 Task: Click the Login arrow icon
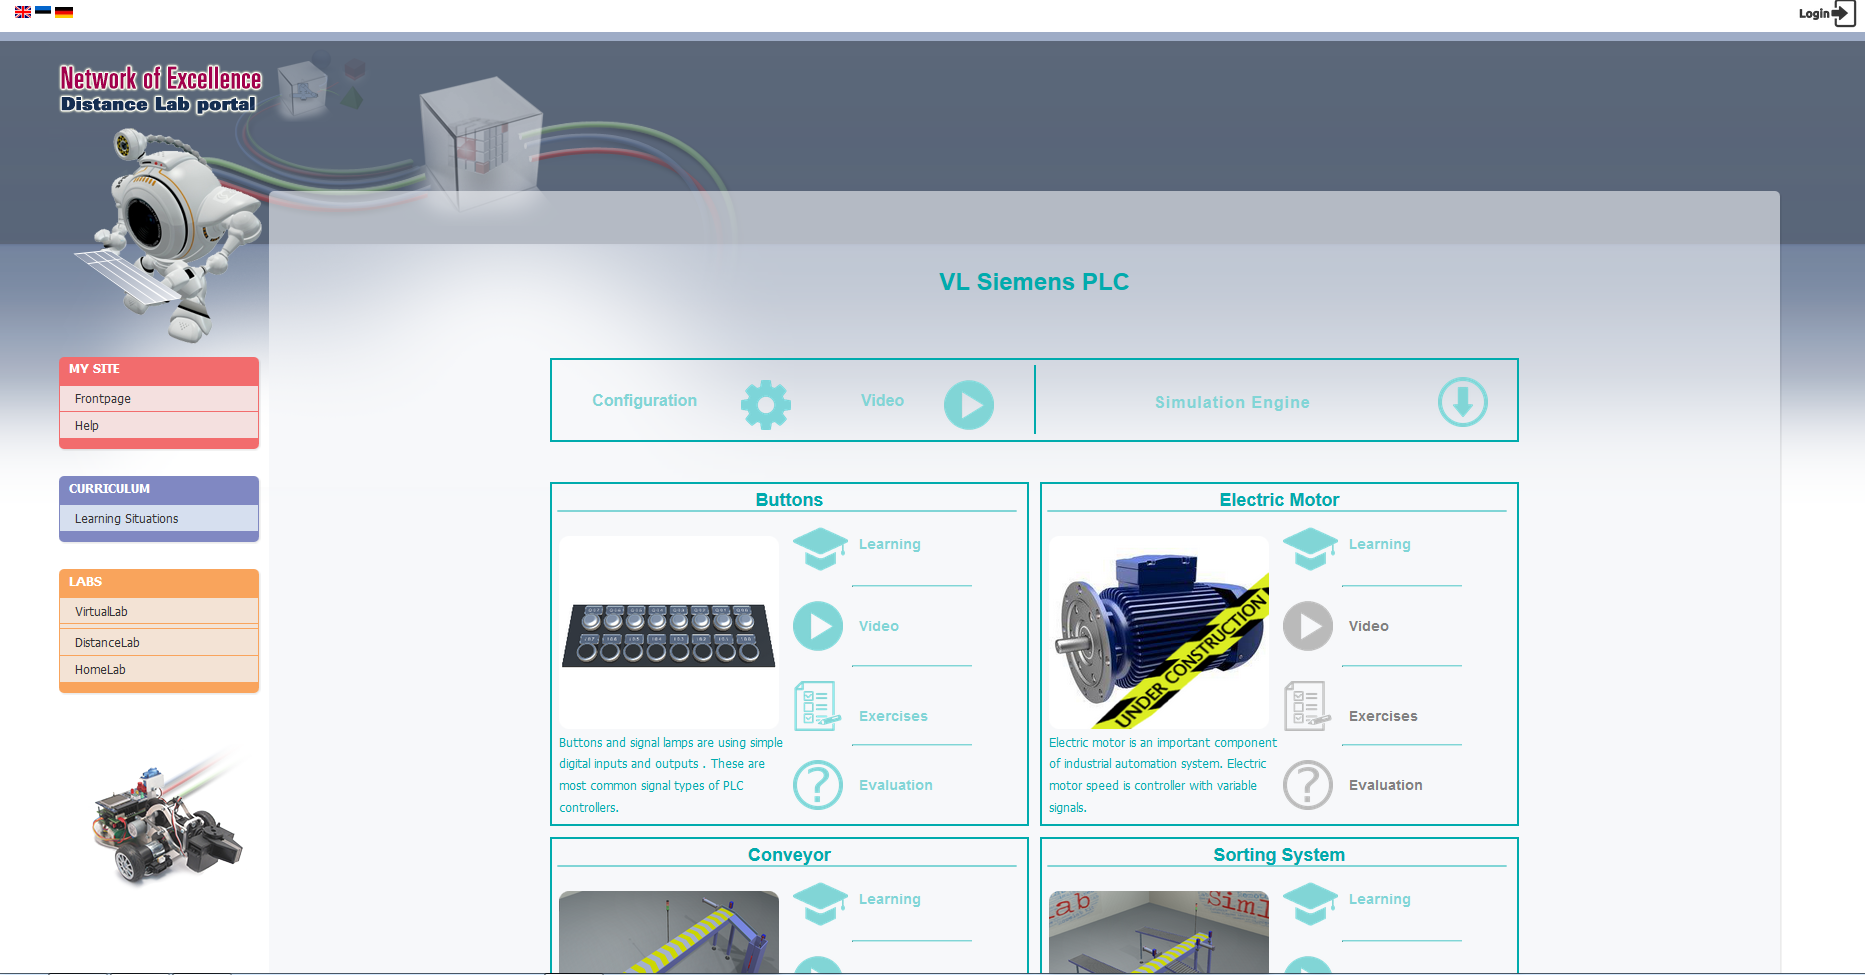pyautogui.click(x=1843, y=13)
